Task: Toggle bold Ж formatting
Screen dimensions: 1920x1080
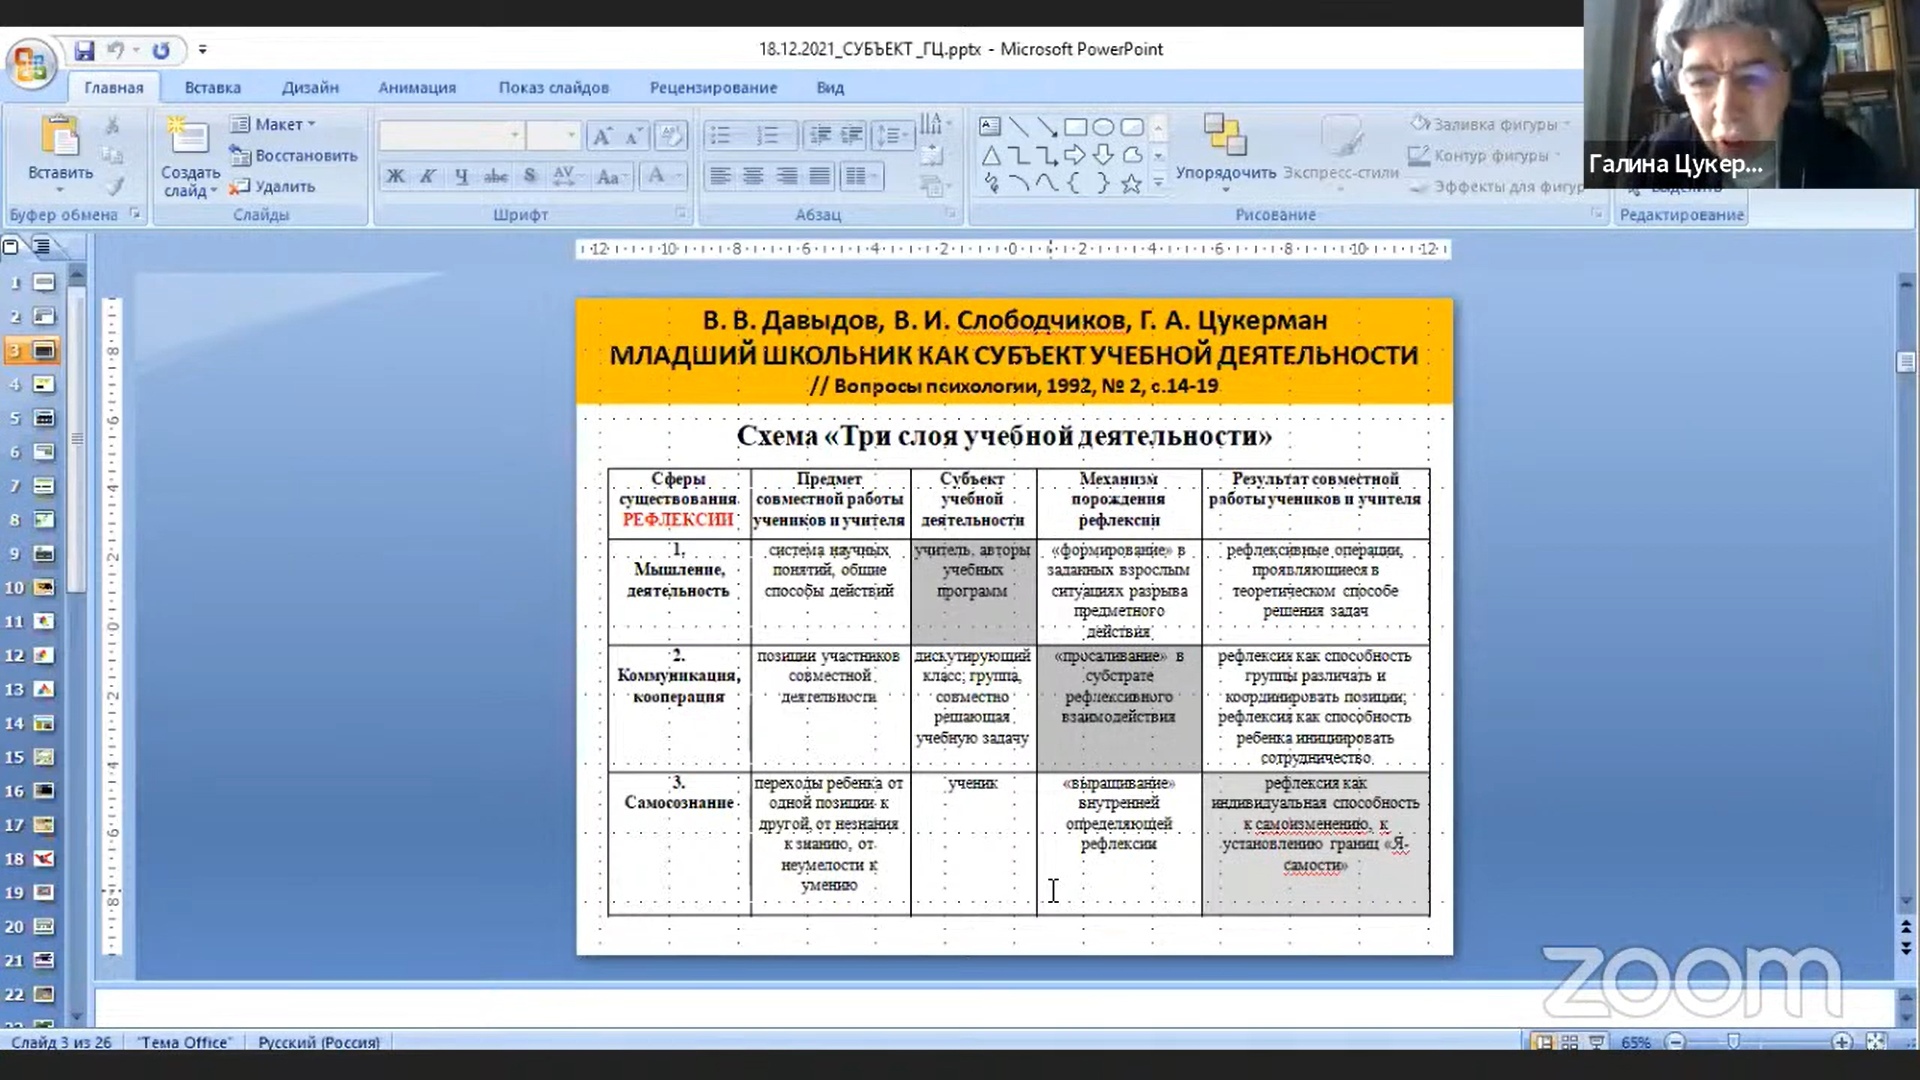Action: 395,177
